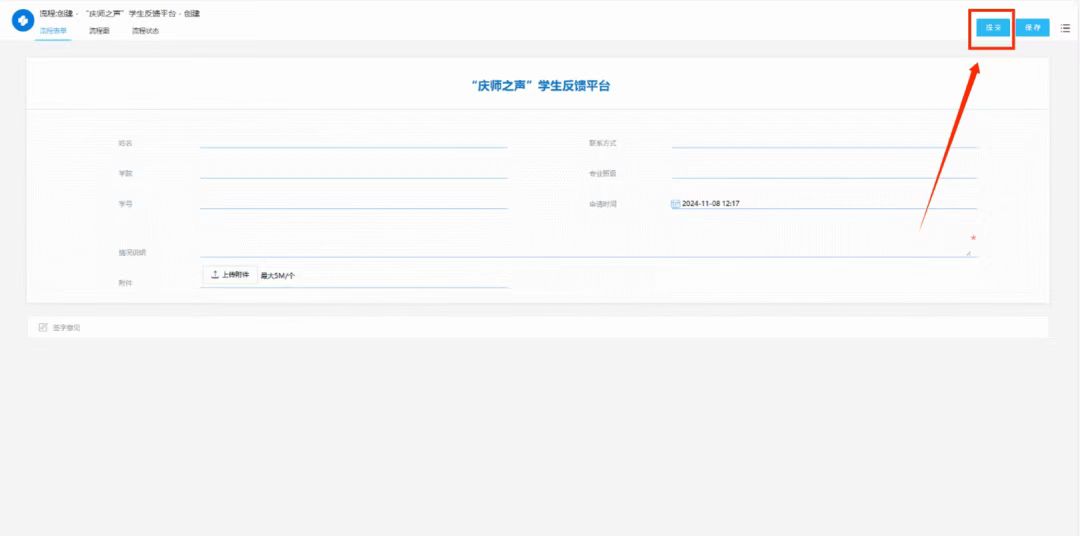Switch to the 流程表单 tab
This screenshot has width=1080, height=536.
click(54, 31)
